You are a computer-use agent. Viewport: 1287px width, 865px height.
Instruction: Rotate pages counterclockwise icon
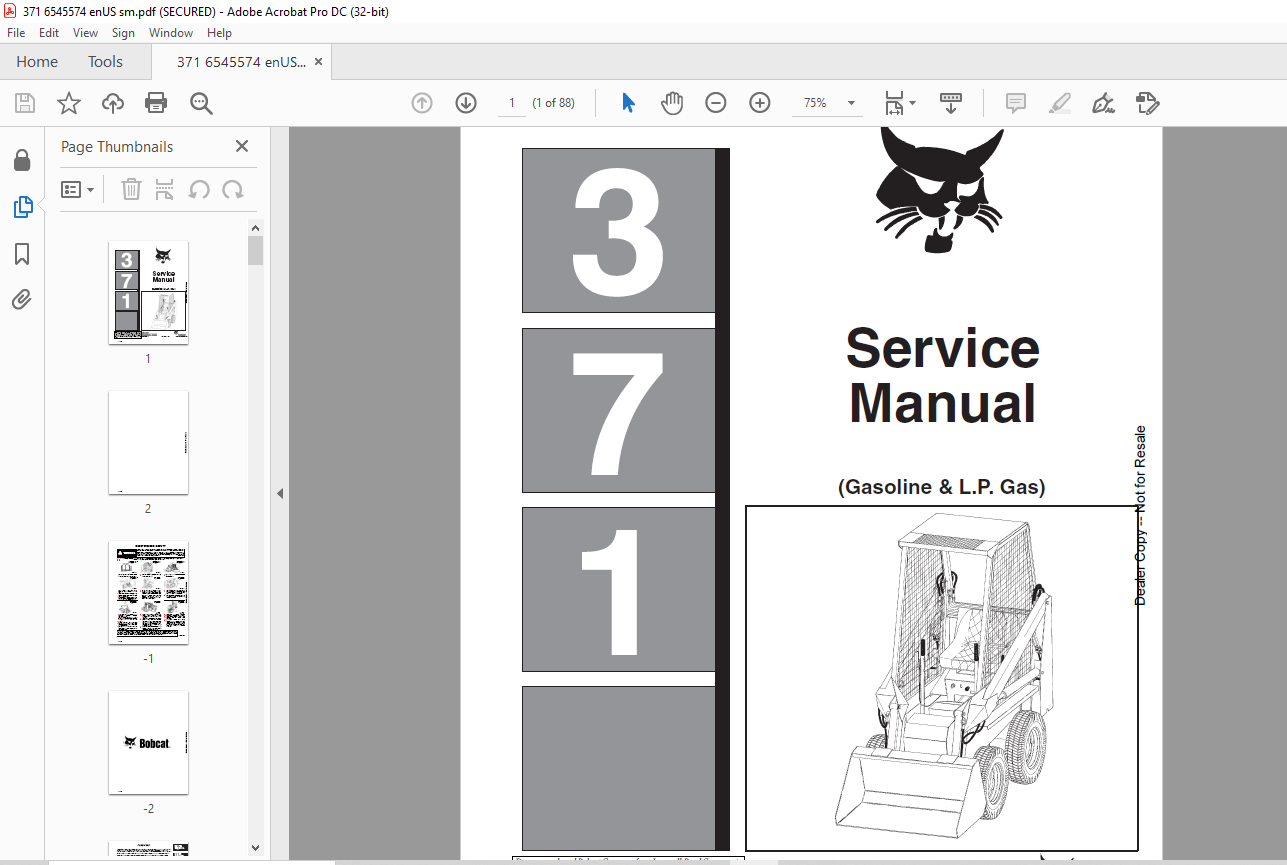click(199, 189)
